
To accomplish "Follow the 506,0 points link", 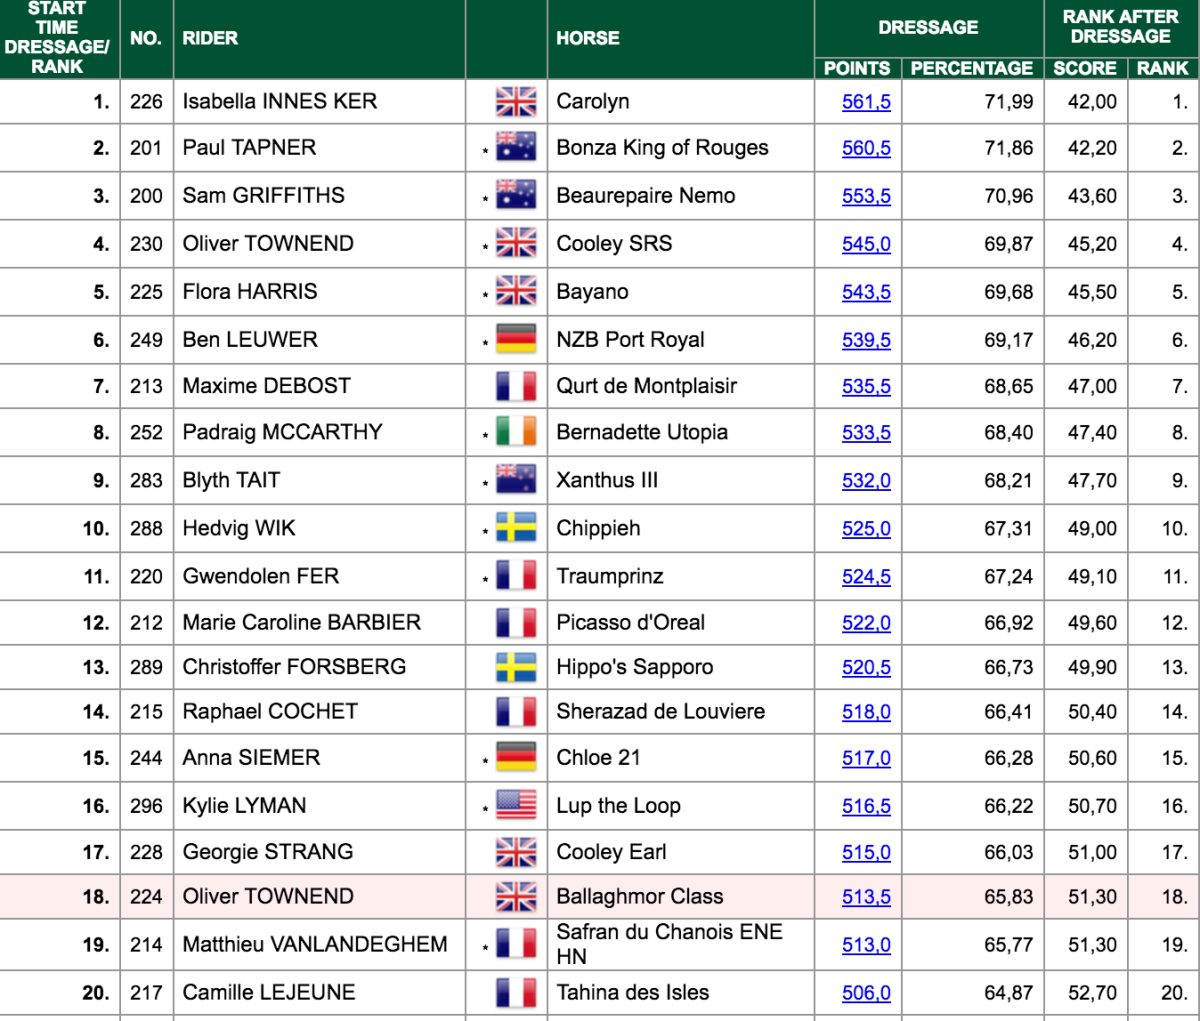I will 866,993.
